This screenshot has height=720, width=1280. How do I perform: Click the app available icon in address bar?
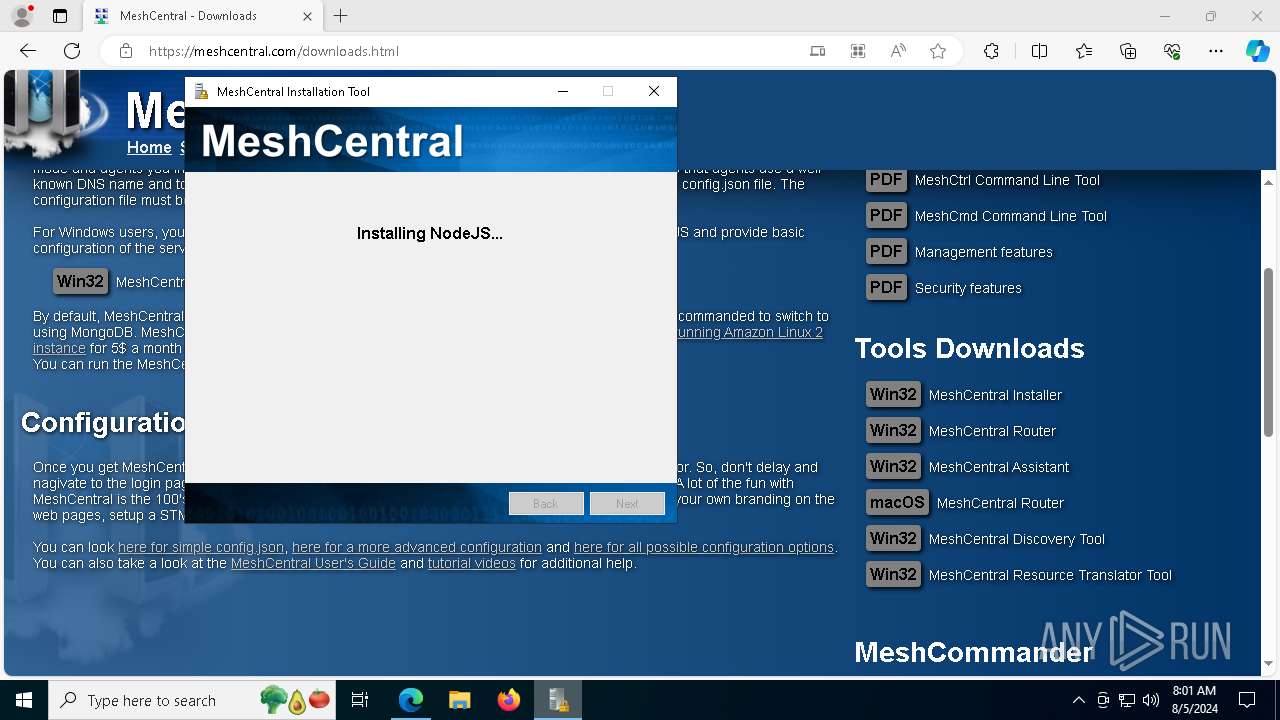[x=818, y=51]
